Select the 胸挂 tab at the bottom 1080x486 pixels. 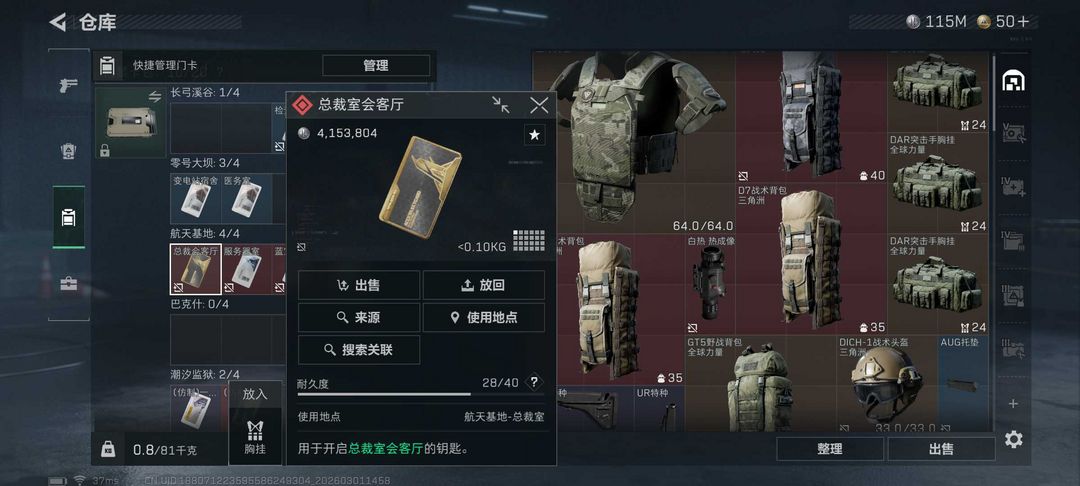click(255, 436)
